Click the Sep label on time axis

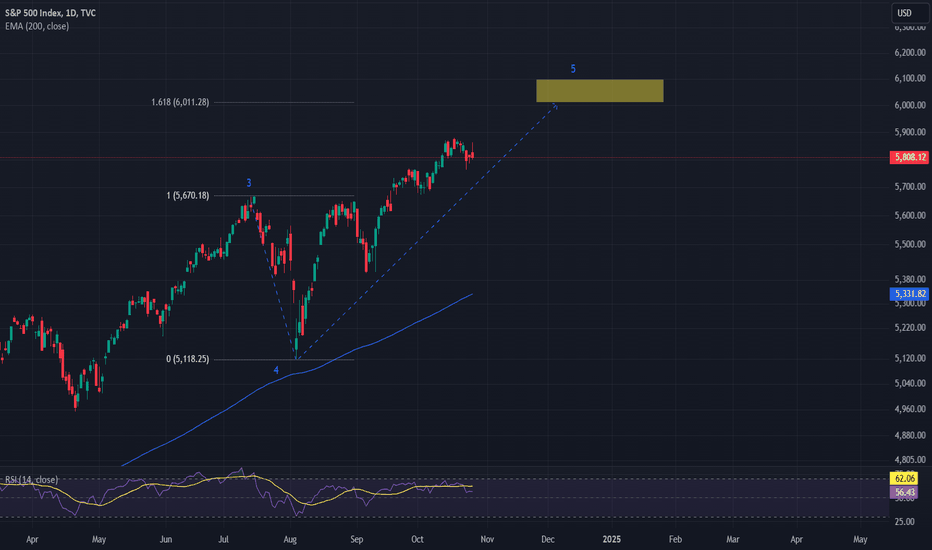pyautogui.click(x=356, y=540)
